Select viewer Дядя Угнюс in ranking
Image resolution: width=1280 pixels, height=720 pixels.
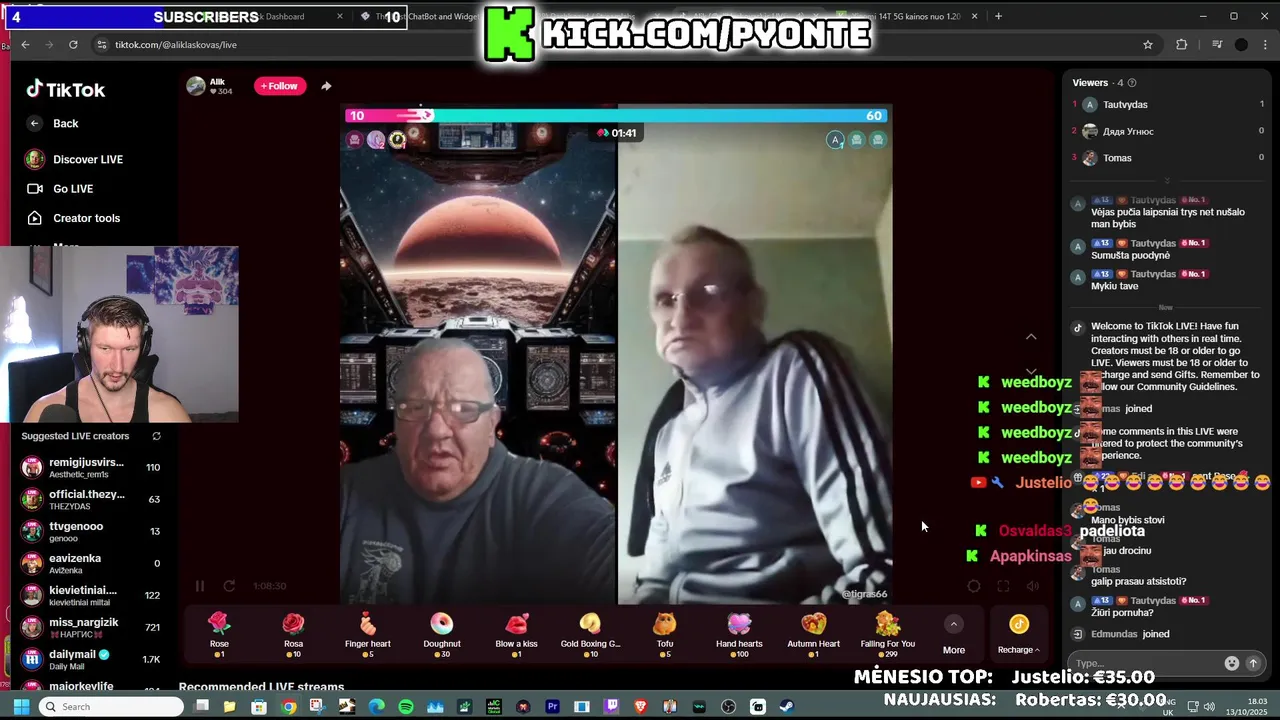click(x=1168, y=131)
